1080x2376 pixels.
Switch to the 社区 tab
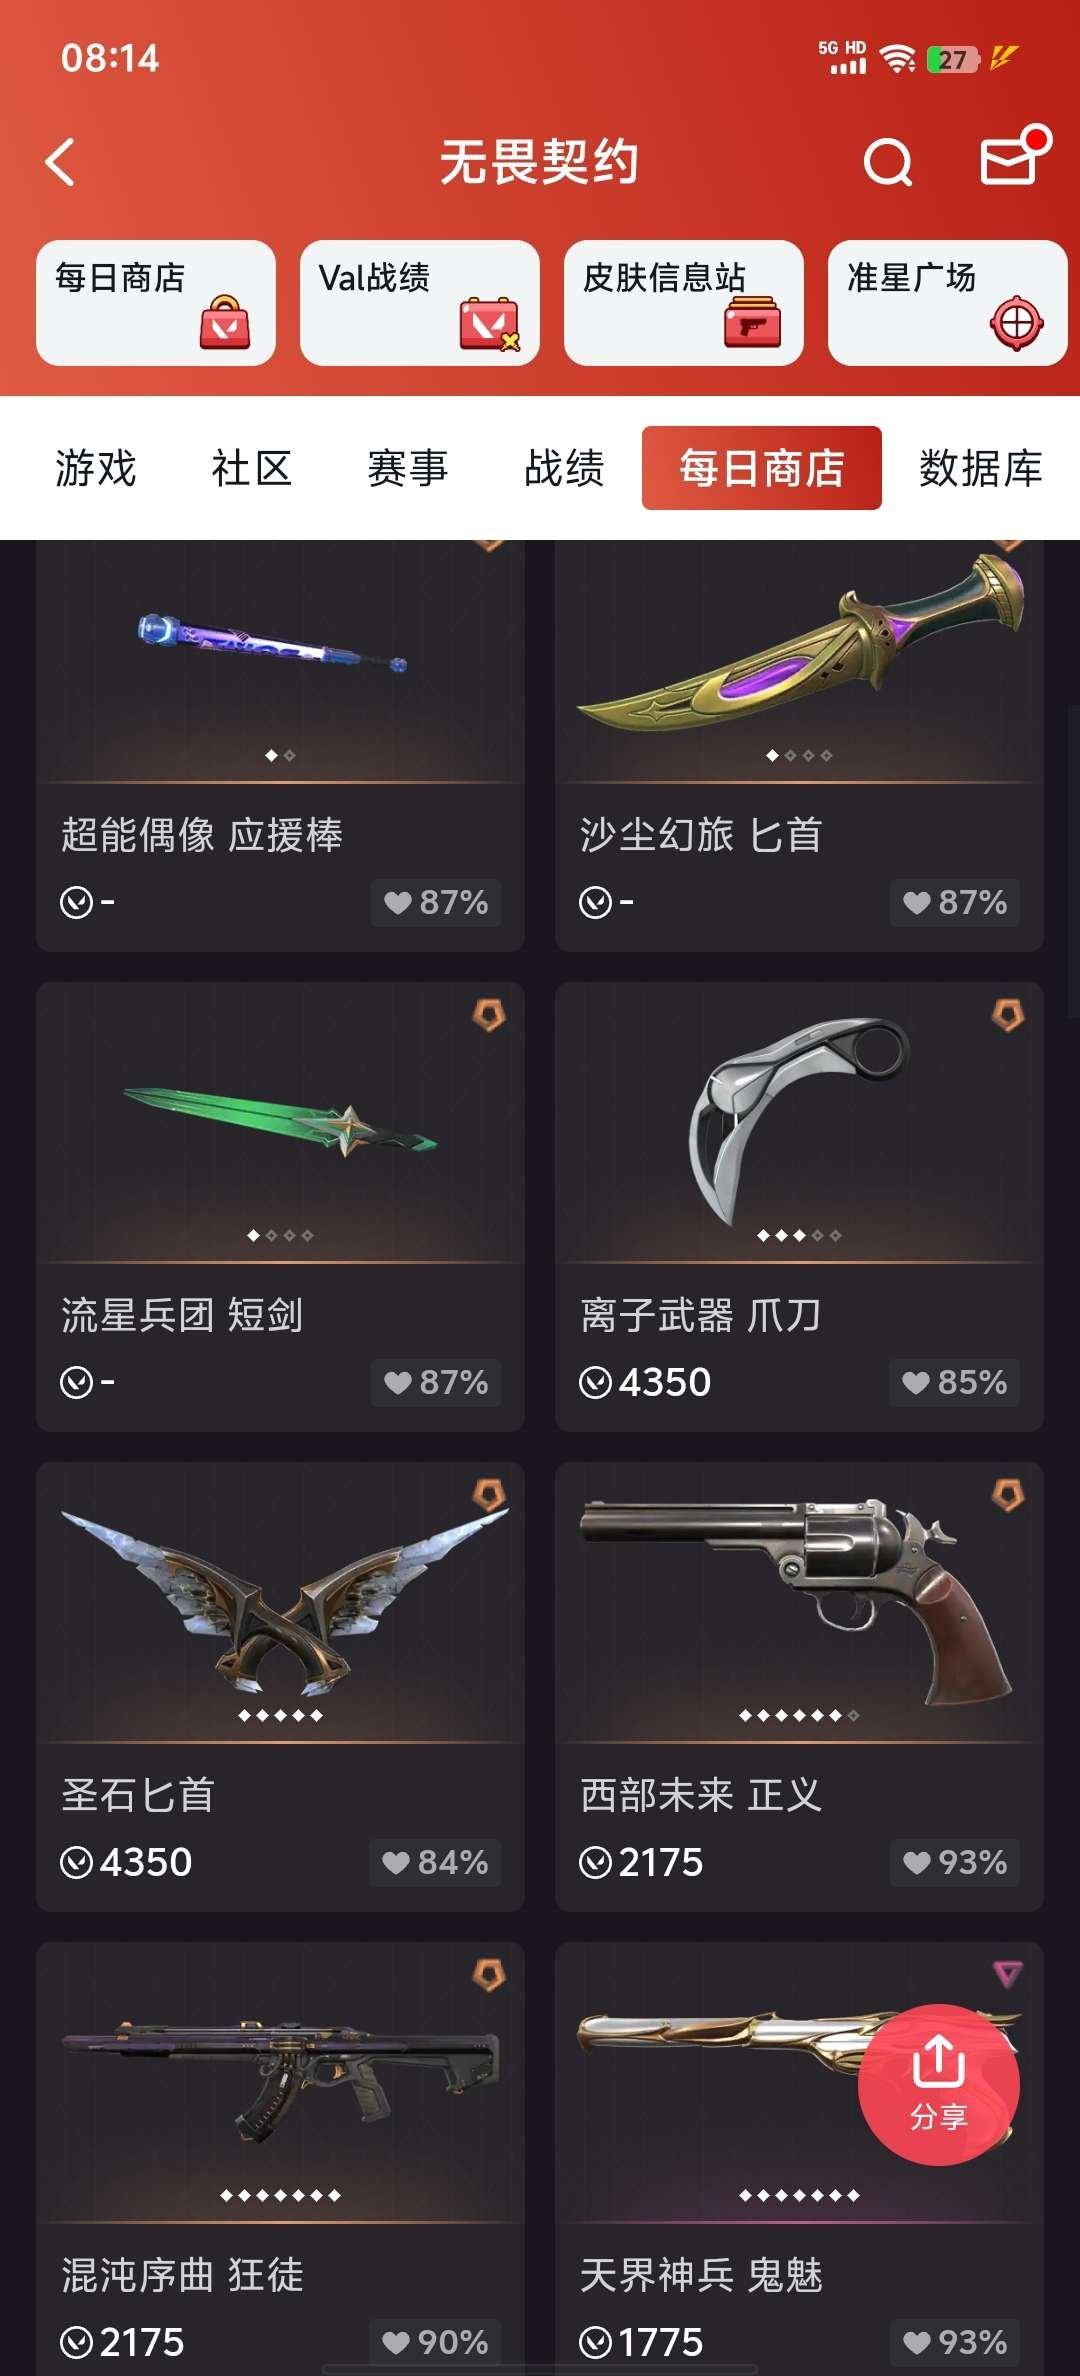pos(251,468)
